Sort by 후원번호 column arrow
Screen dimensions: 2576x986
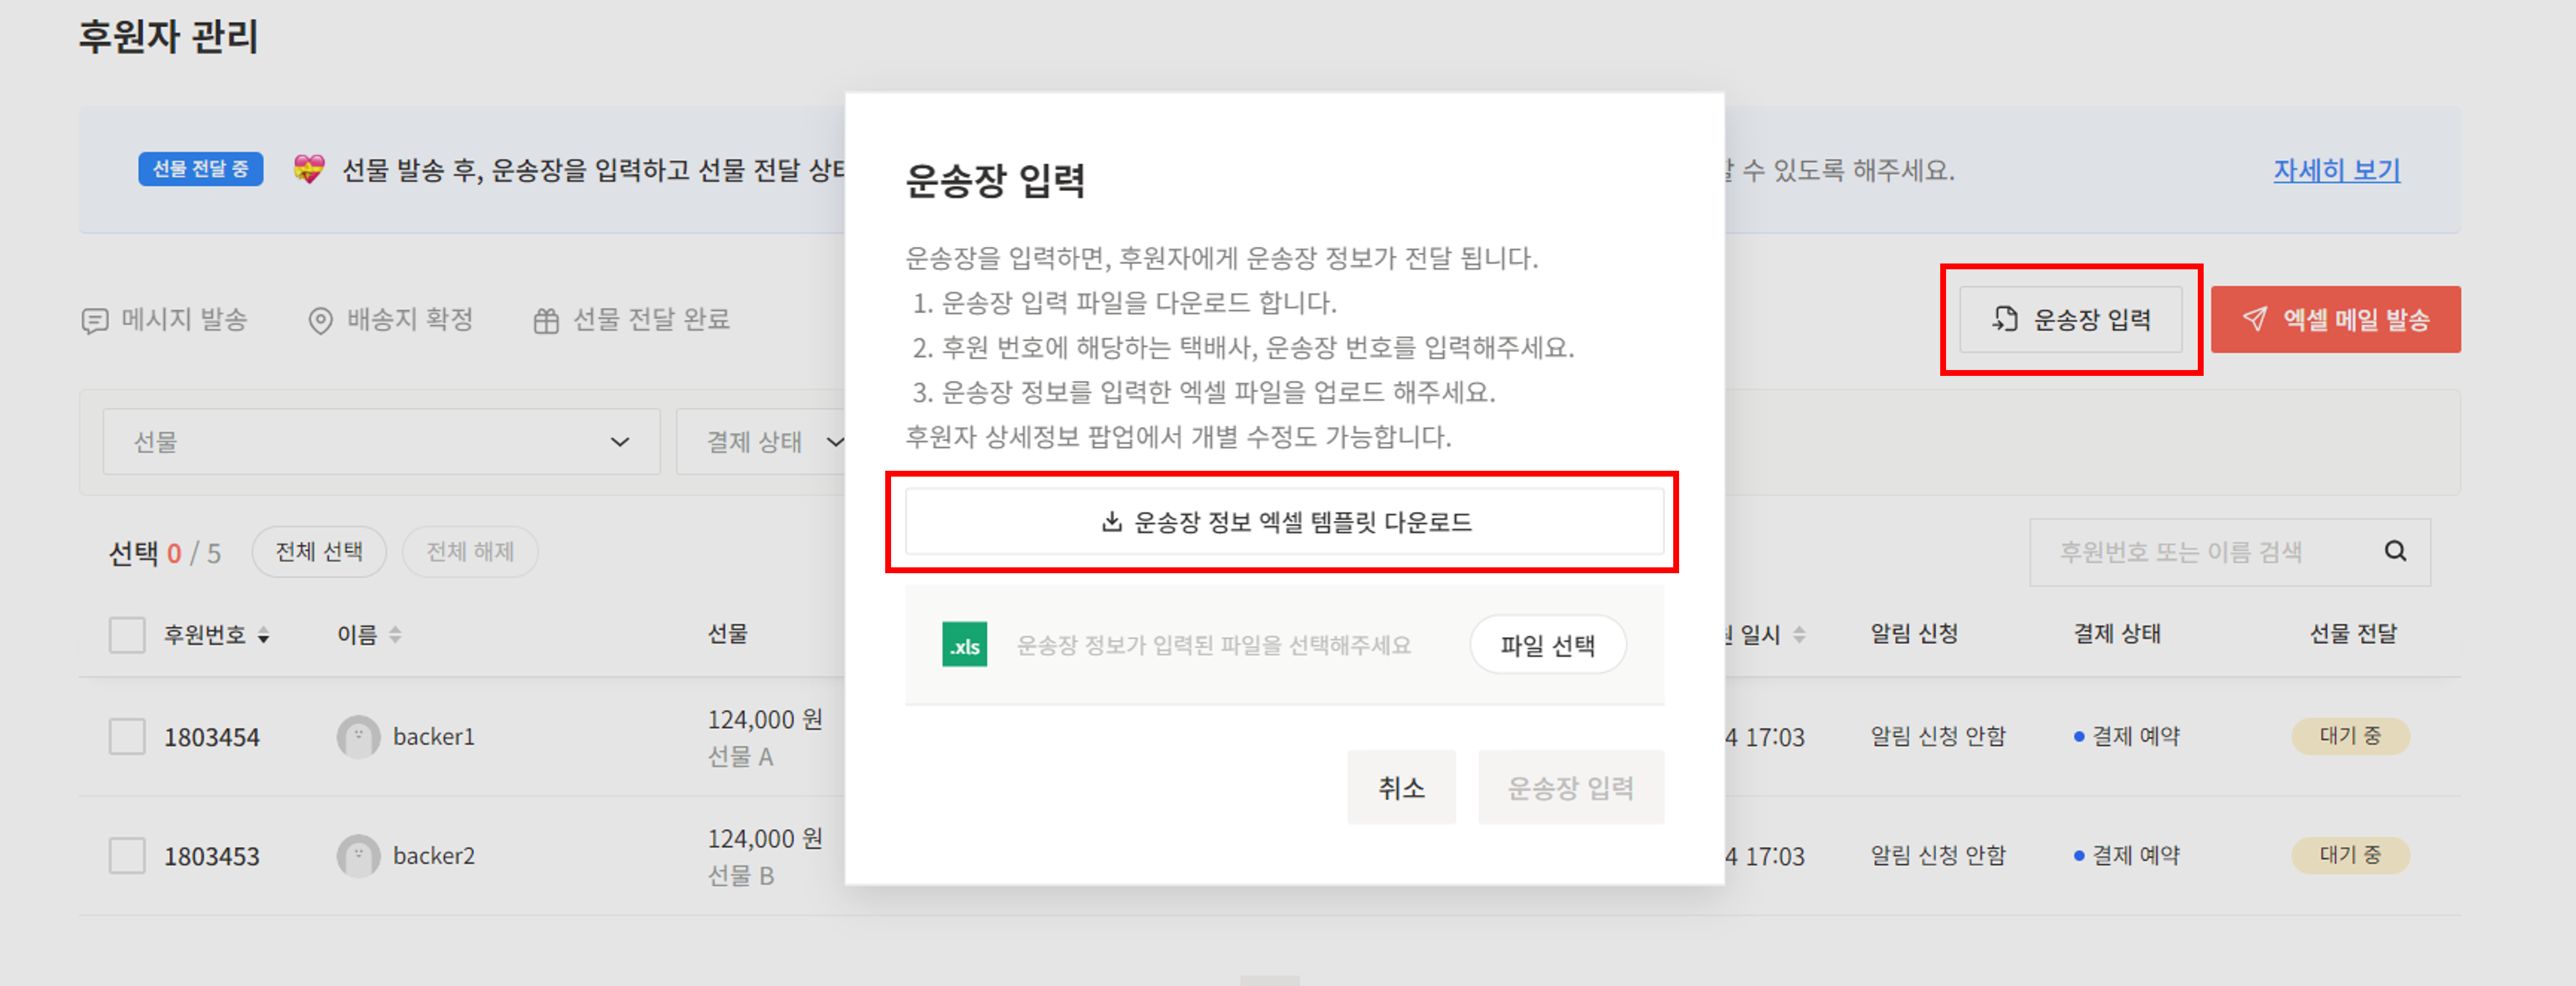(263, 635)
